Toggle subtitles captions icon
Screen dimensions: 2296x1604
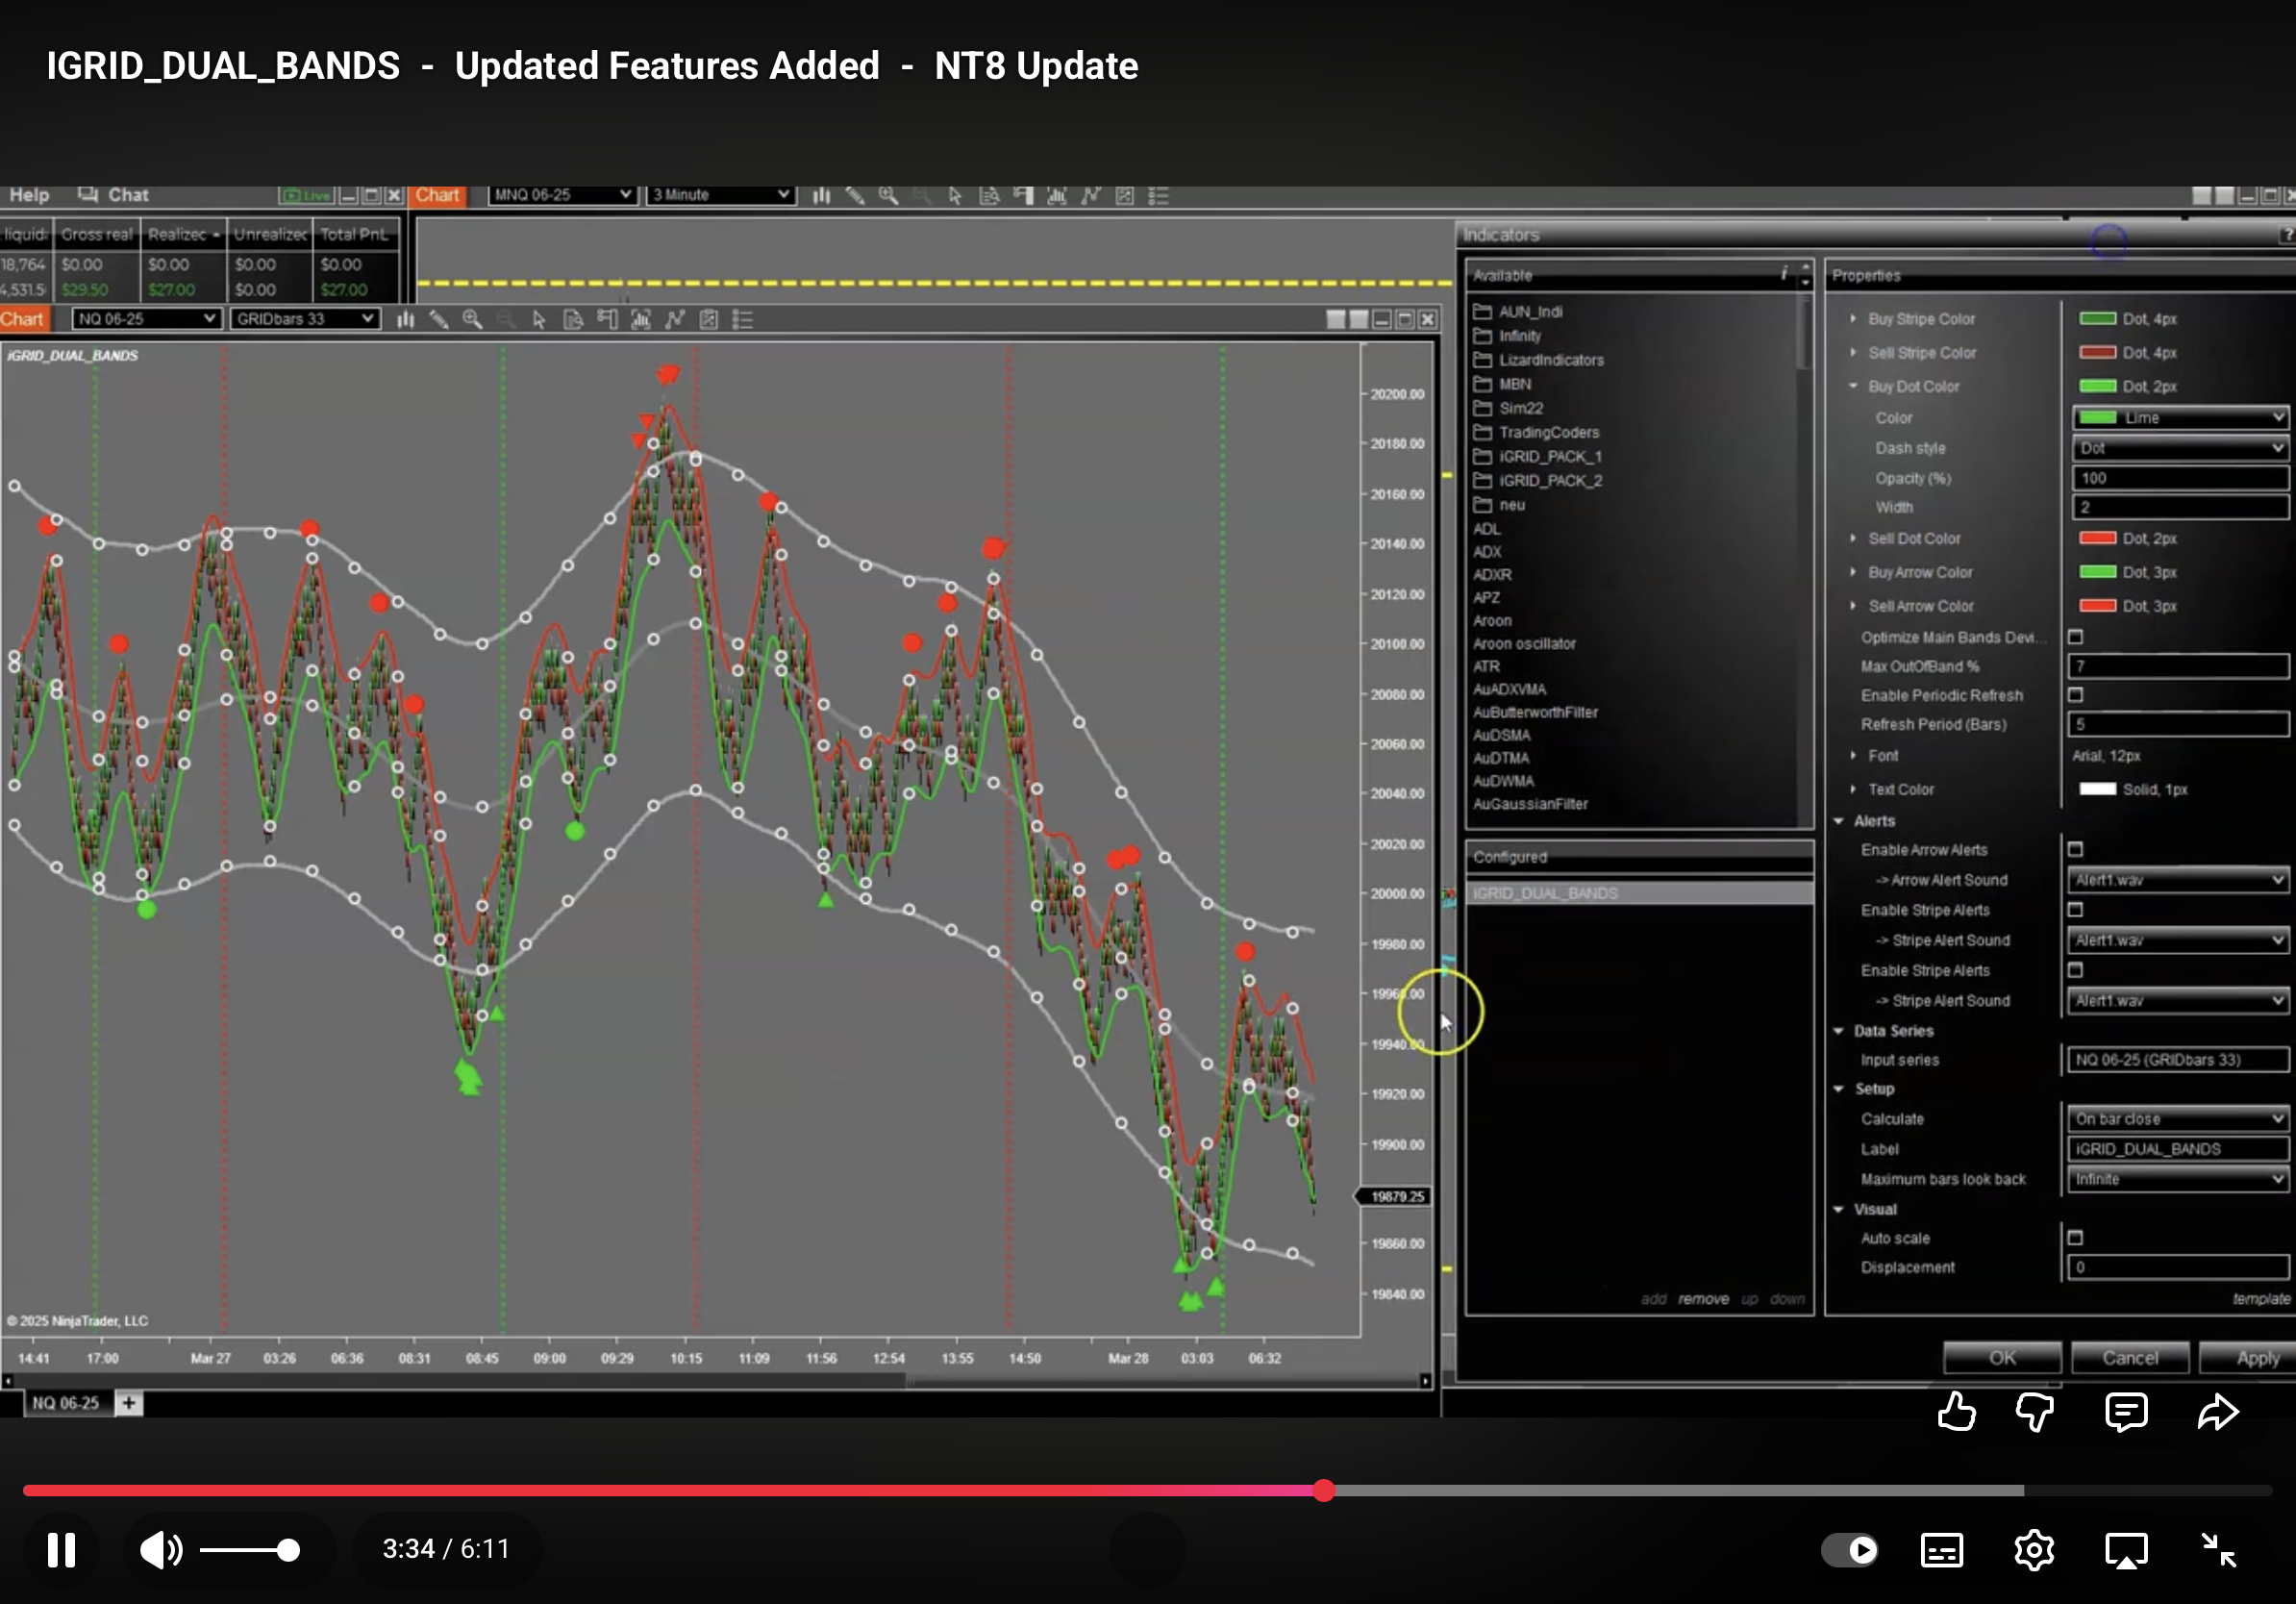click(1941, 1550)
